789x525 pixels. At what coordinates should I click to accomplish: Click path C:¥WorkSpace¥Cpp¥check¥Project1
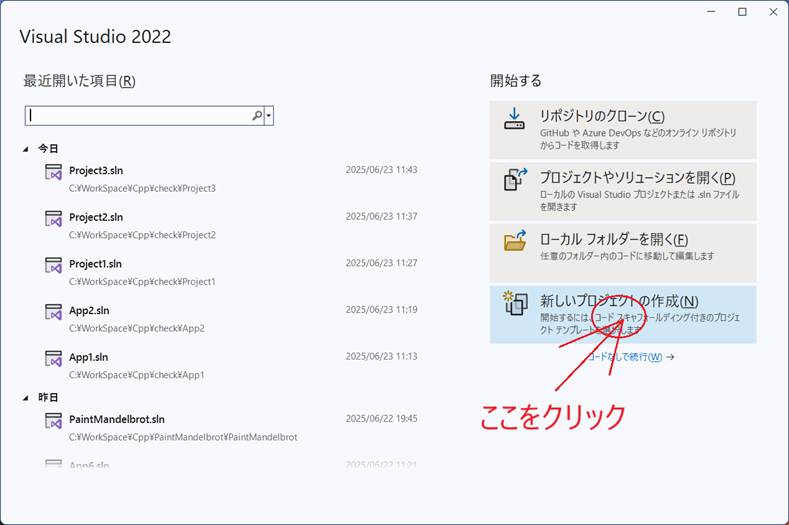click(142, 281)
